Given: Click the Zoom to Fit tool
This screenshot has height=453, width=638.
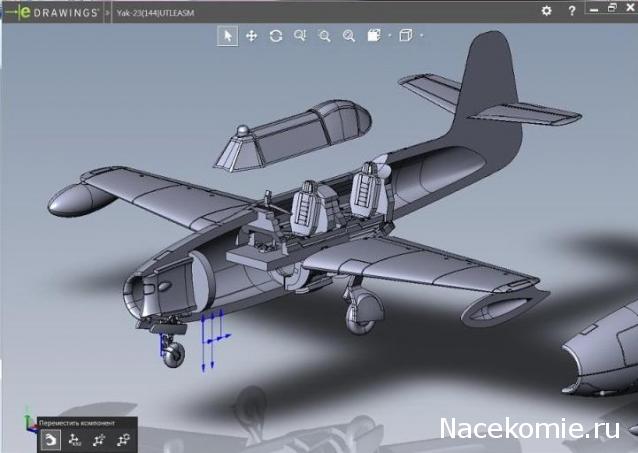Looking at the screenshot, I should click(x=348, y=36).
